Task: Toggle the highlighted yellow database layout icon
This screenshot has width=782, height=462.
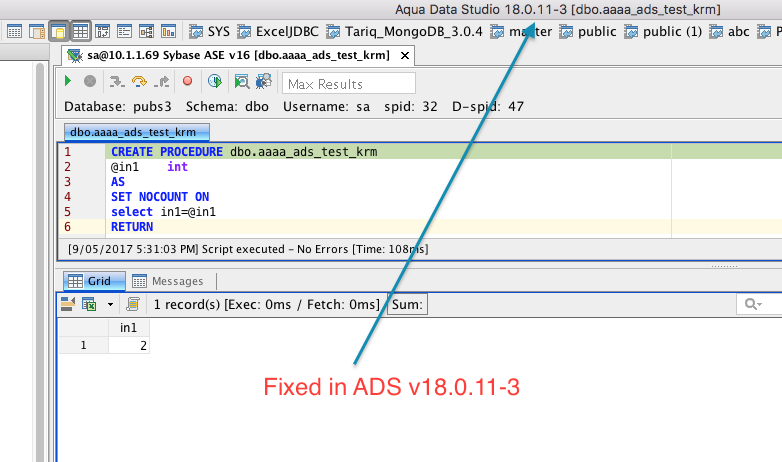Action: point(58,32)
